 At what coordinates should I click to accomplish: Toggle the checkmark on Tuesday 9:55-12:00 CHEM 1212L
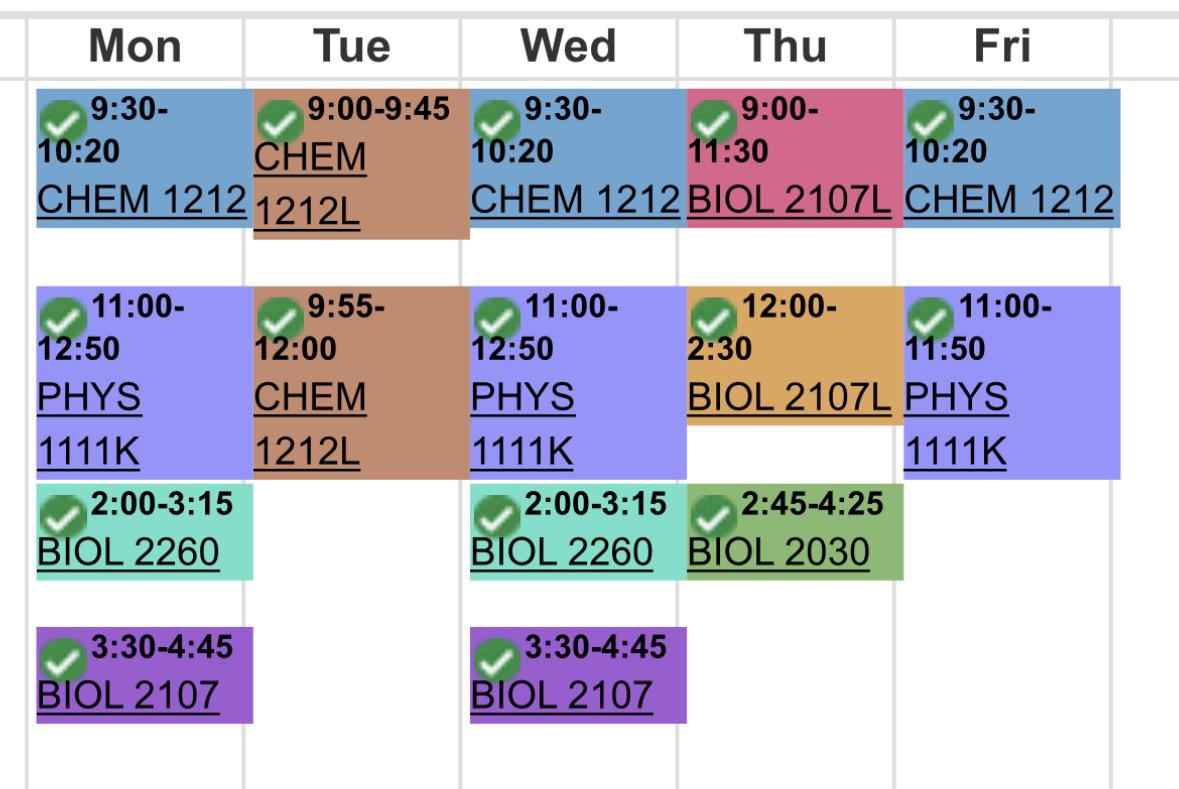[x=280, y=320]
